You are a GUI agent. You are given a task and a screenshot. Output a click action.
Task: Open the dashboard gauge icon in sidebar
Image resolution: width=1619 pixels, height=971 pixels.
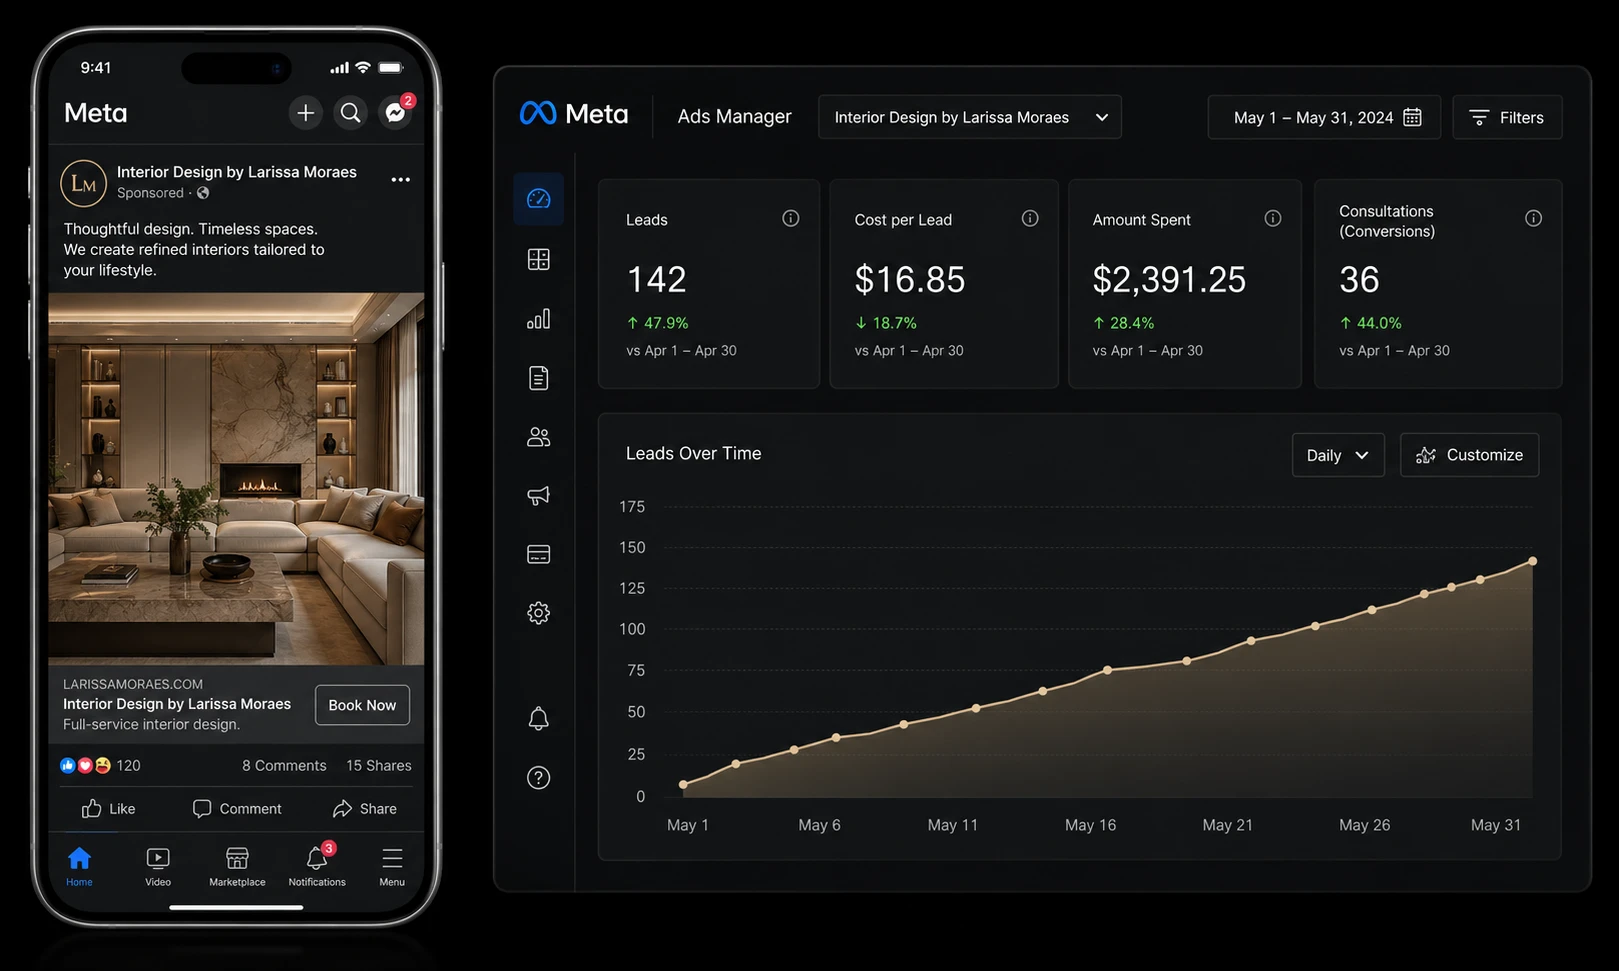(x=538, y=199)
